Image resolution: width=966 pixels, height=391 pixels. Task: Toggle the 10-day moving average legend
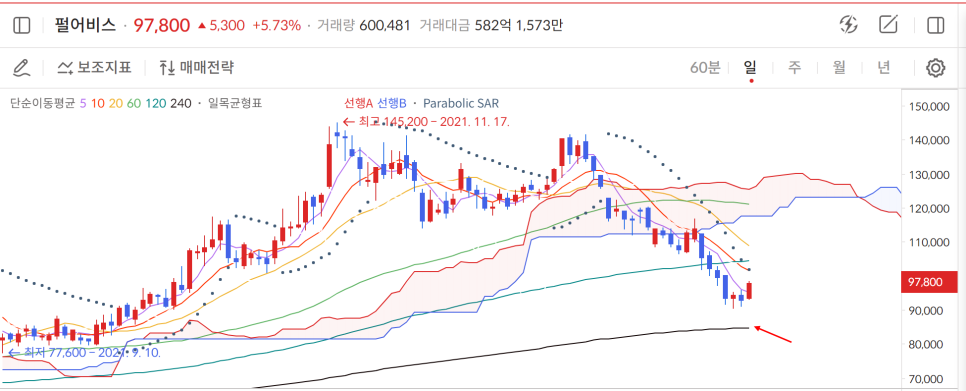97,103
